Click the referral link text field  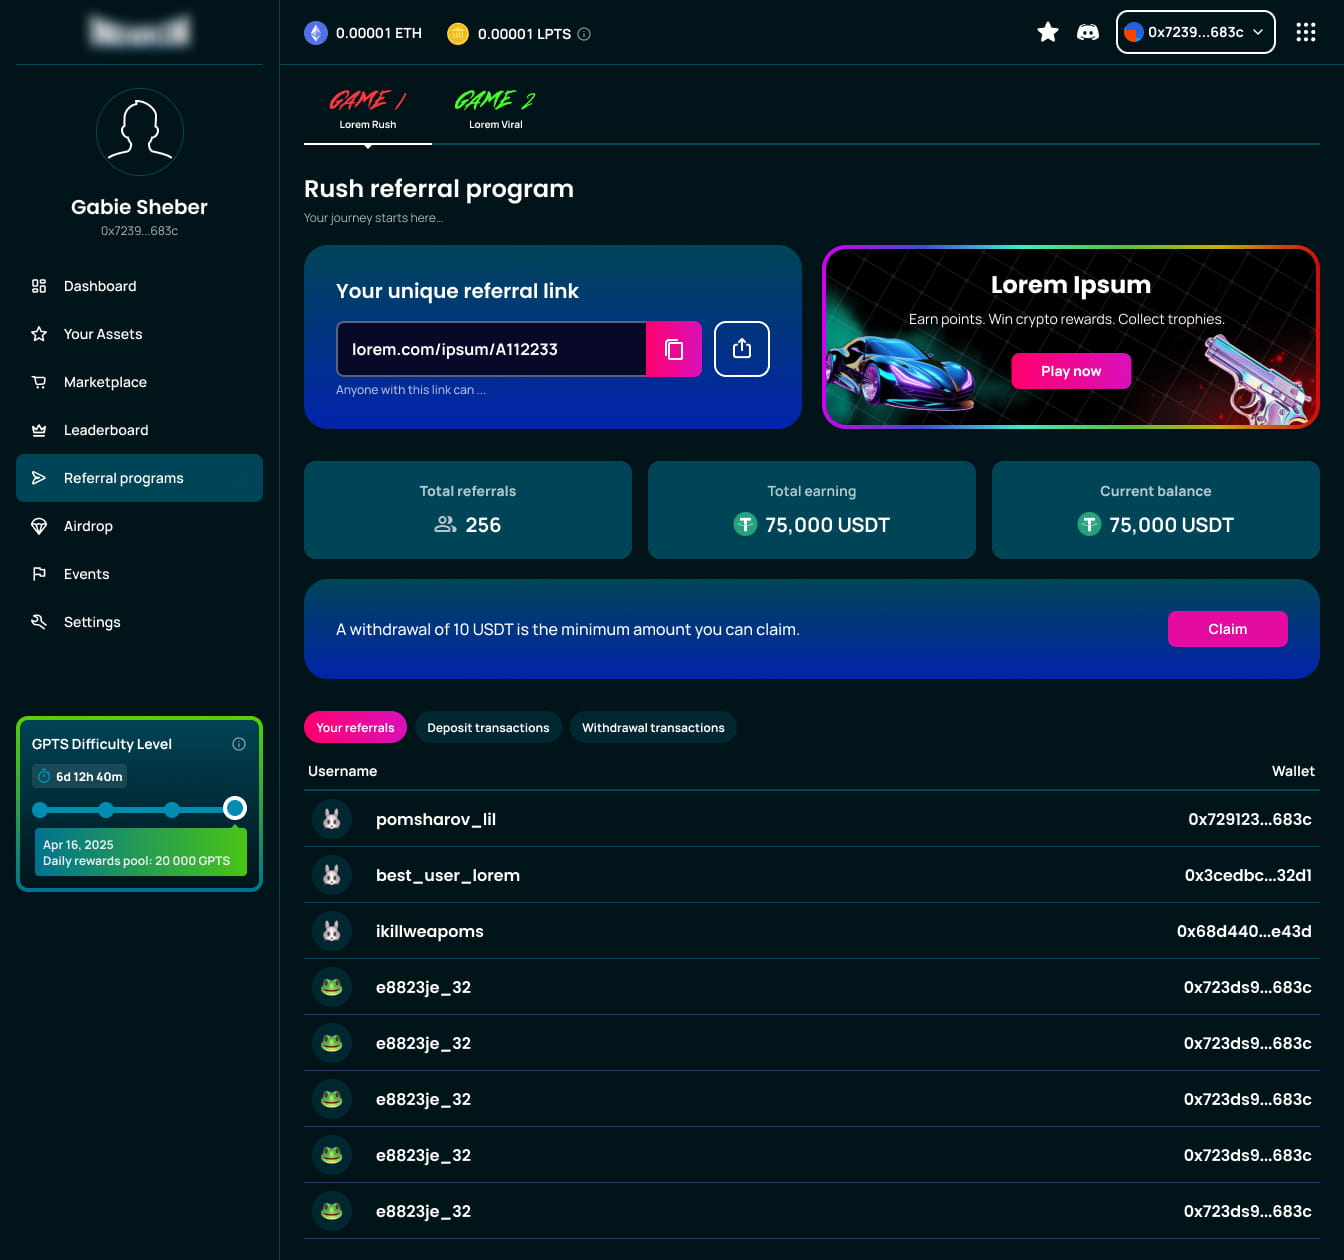coord(491,349)
